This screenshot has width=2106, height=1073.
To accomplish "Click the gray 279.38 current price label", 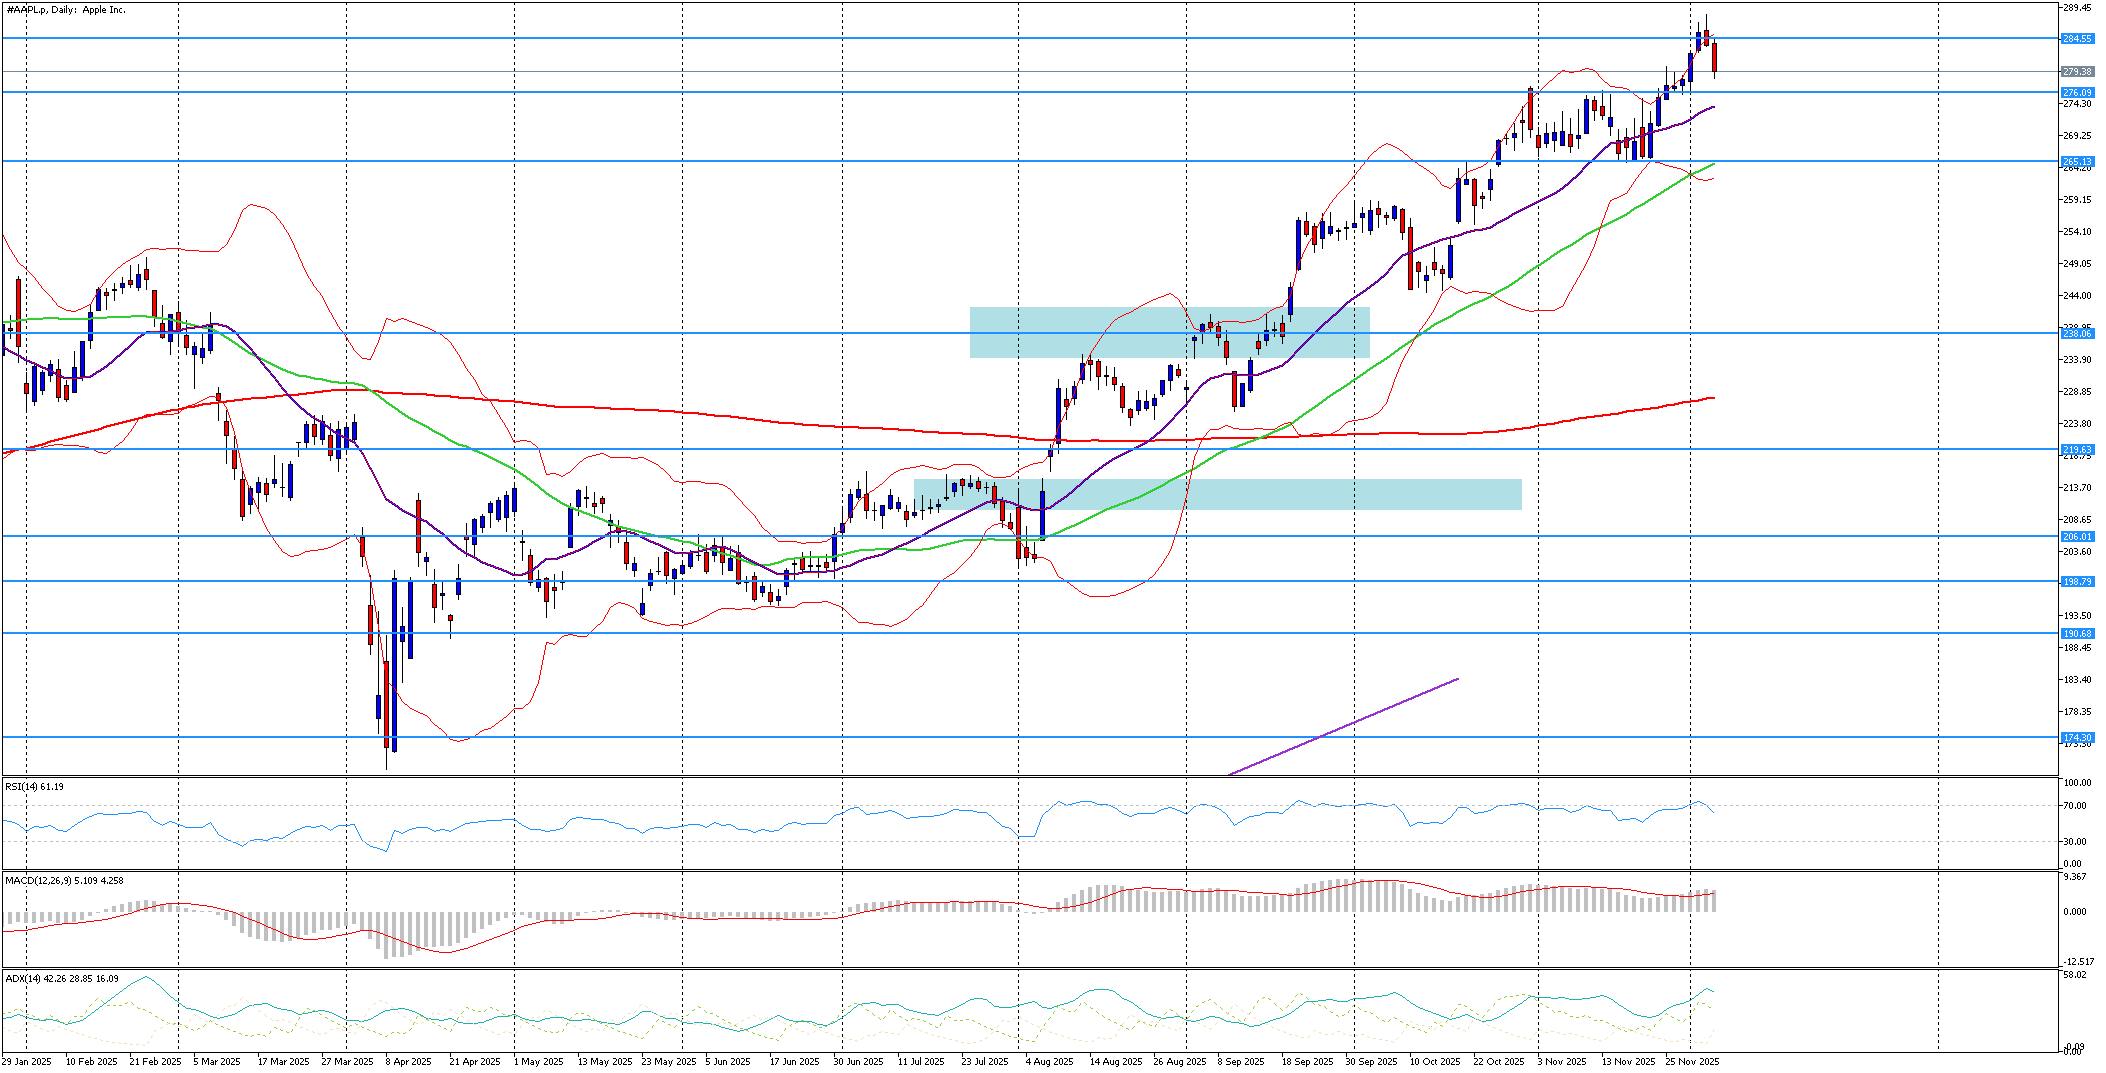I will coord(2077,72).
